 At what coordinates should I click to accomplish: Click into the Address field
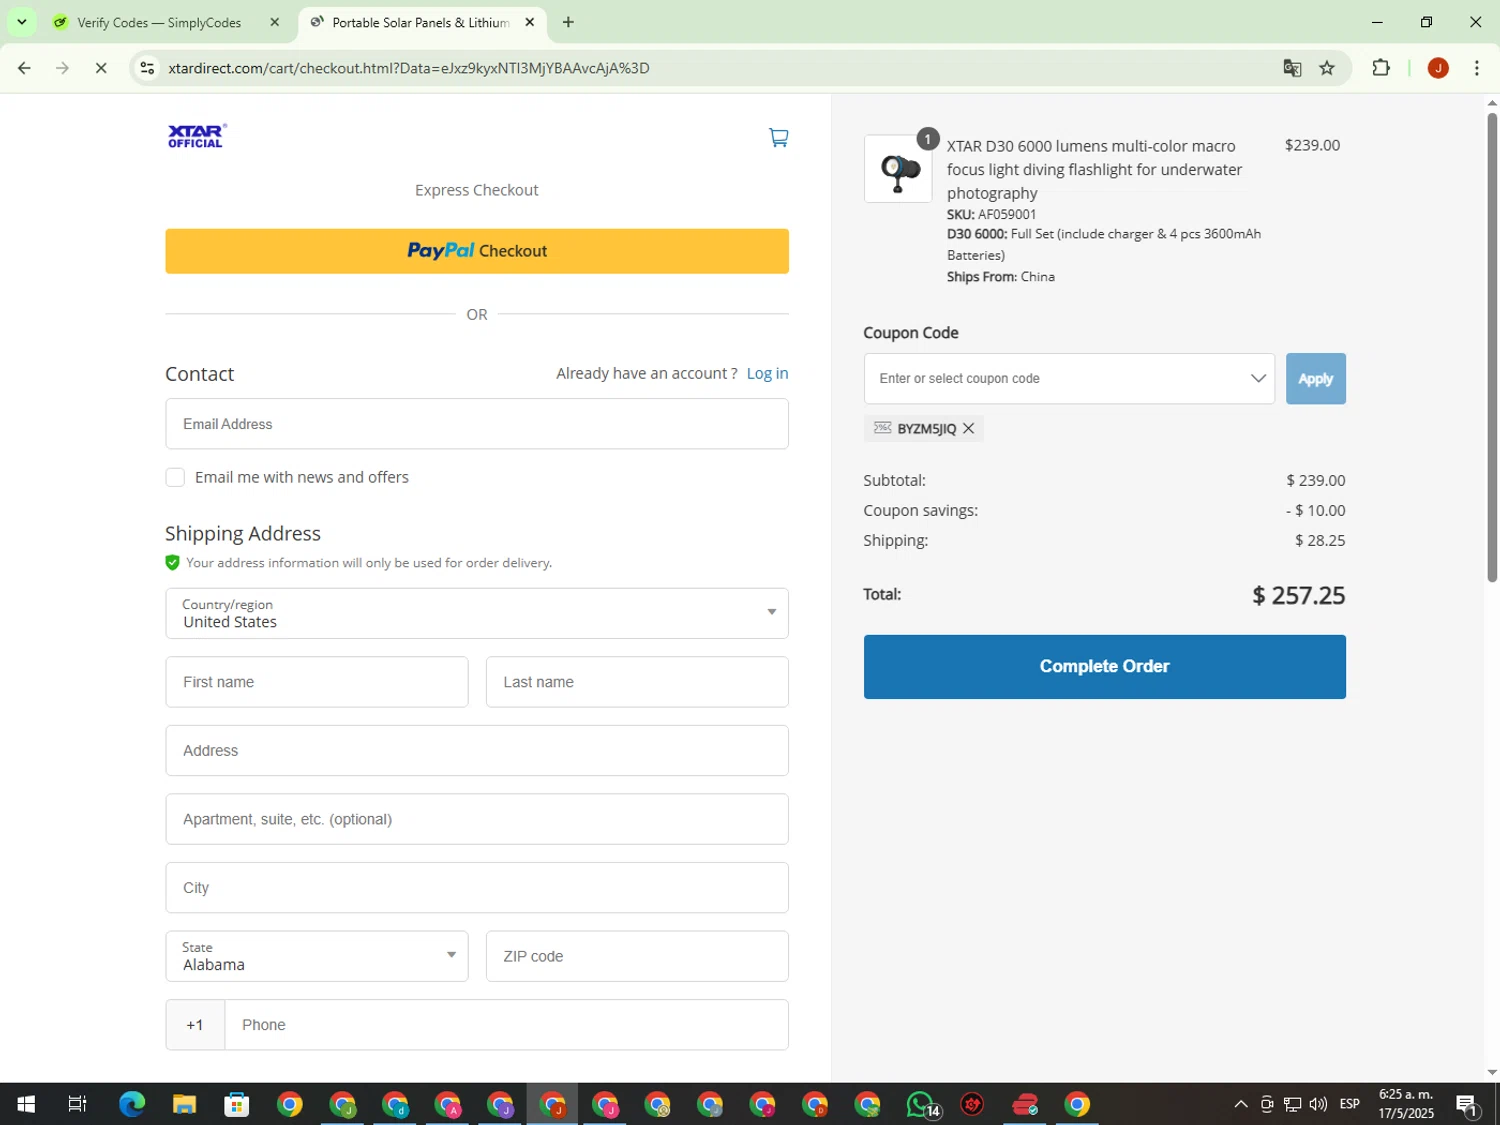477,750
